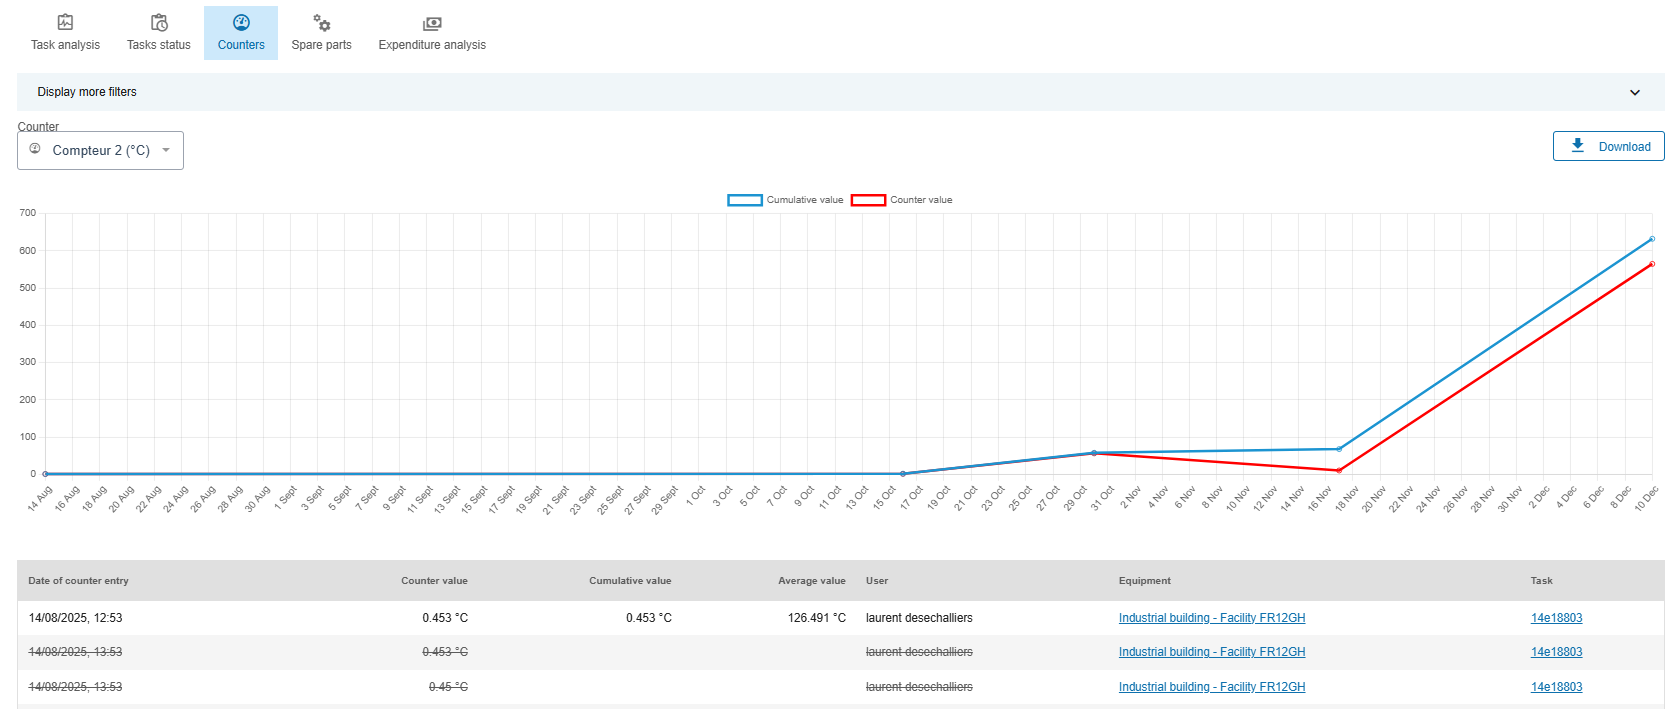The image size is (1669, 709).
Task: Click the gauge icon in Counter selector
Action: pos(35,149)
